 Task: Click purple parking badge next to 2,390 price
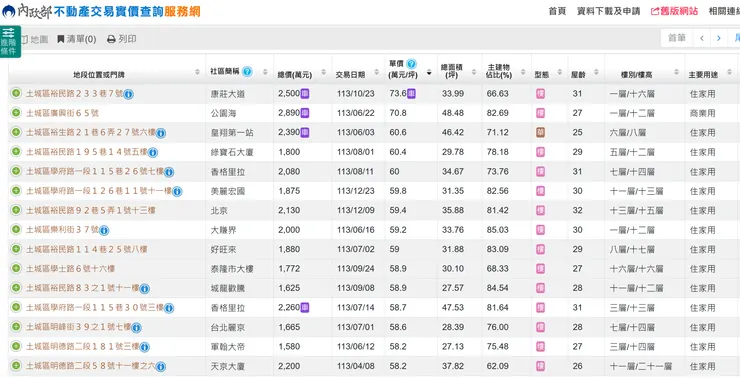click(x=305, y=133)
